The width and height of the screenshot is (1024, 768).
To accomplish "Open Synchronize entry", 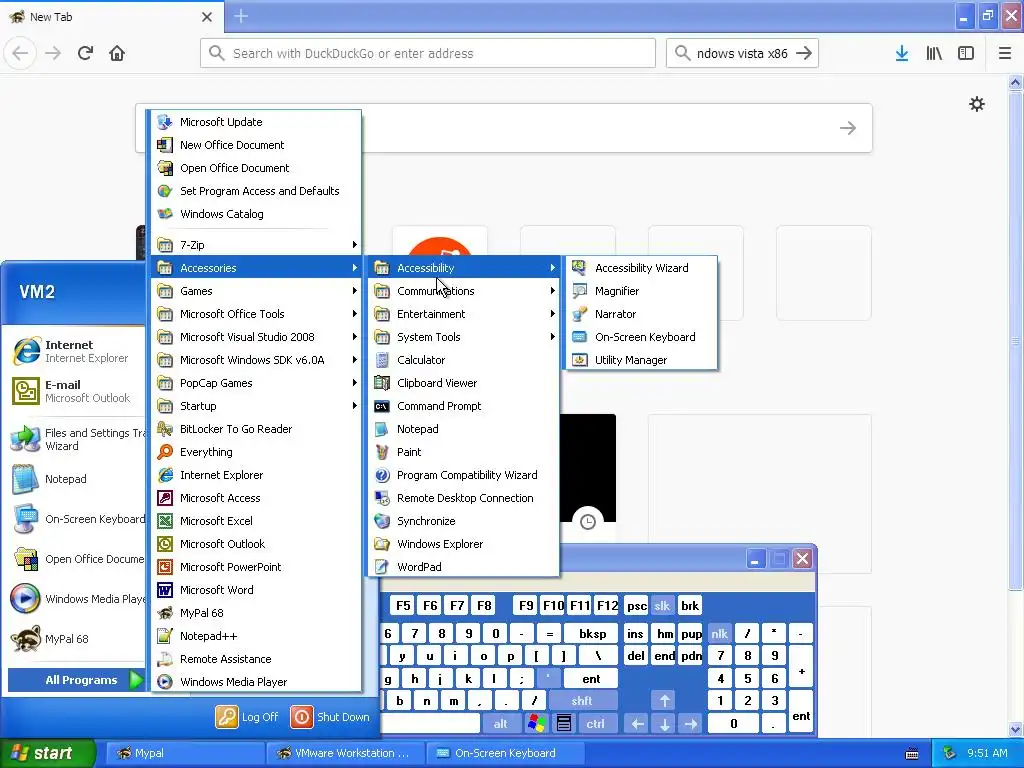I will pyautogui.click(x=463, y=521).
